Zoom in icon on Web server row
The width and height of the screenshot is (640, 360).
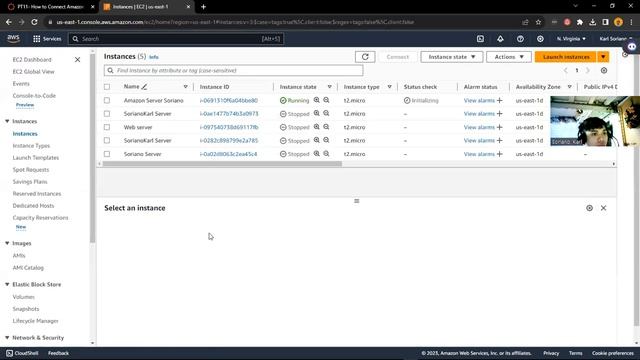(317, 127)
